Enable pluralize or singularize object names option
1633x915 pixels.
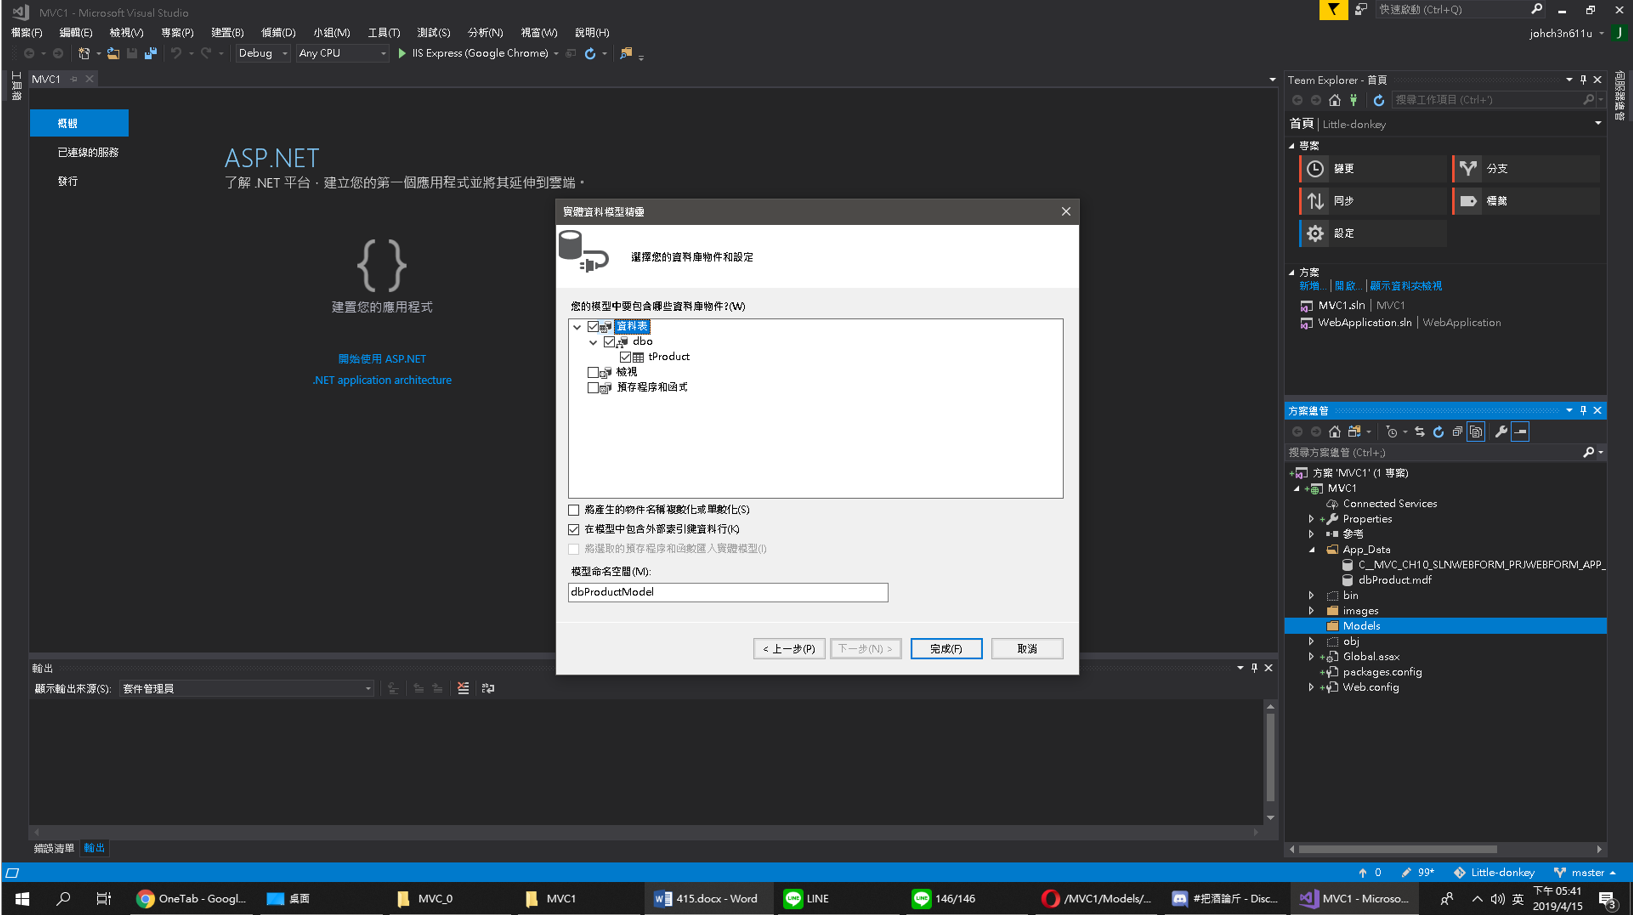pyautogui.click(x=574, y=510)
